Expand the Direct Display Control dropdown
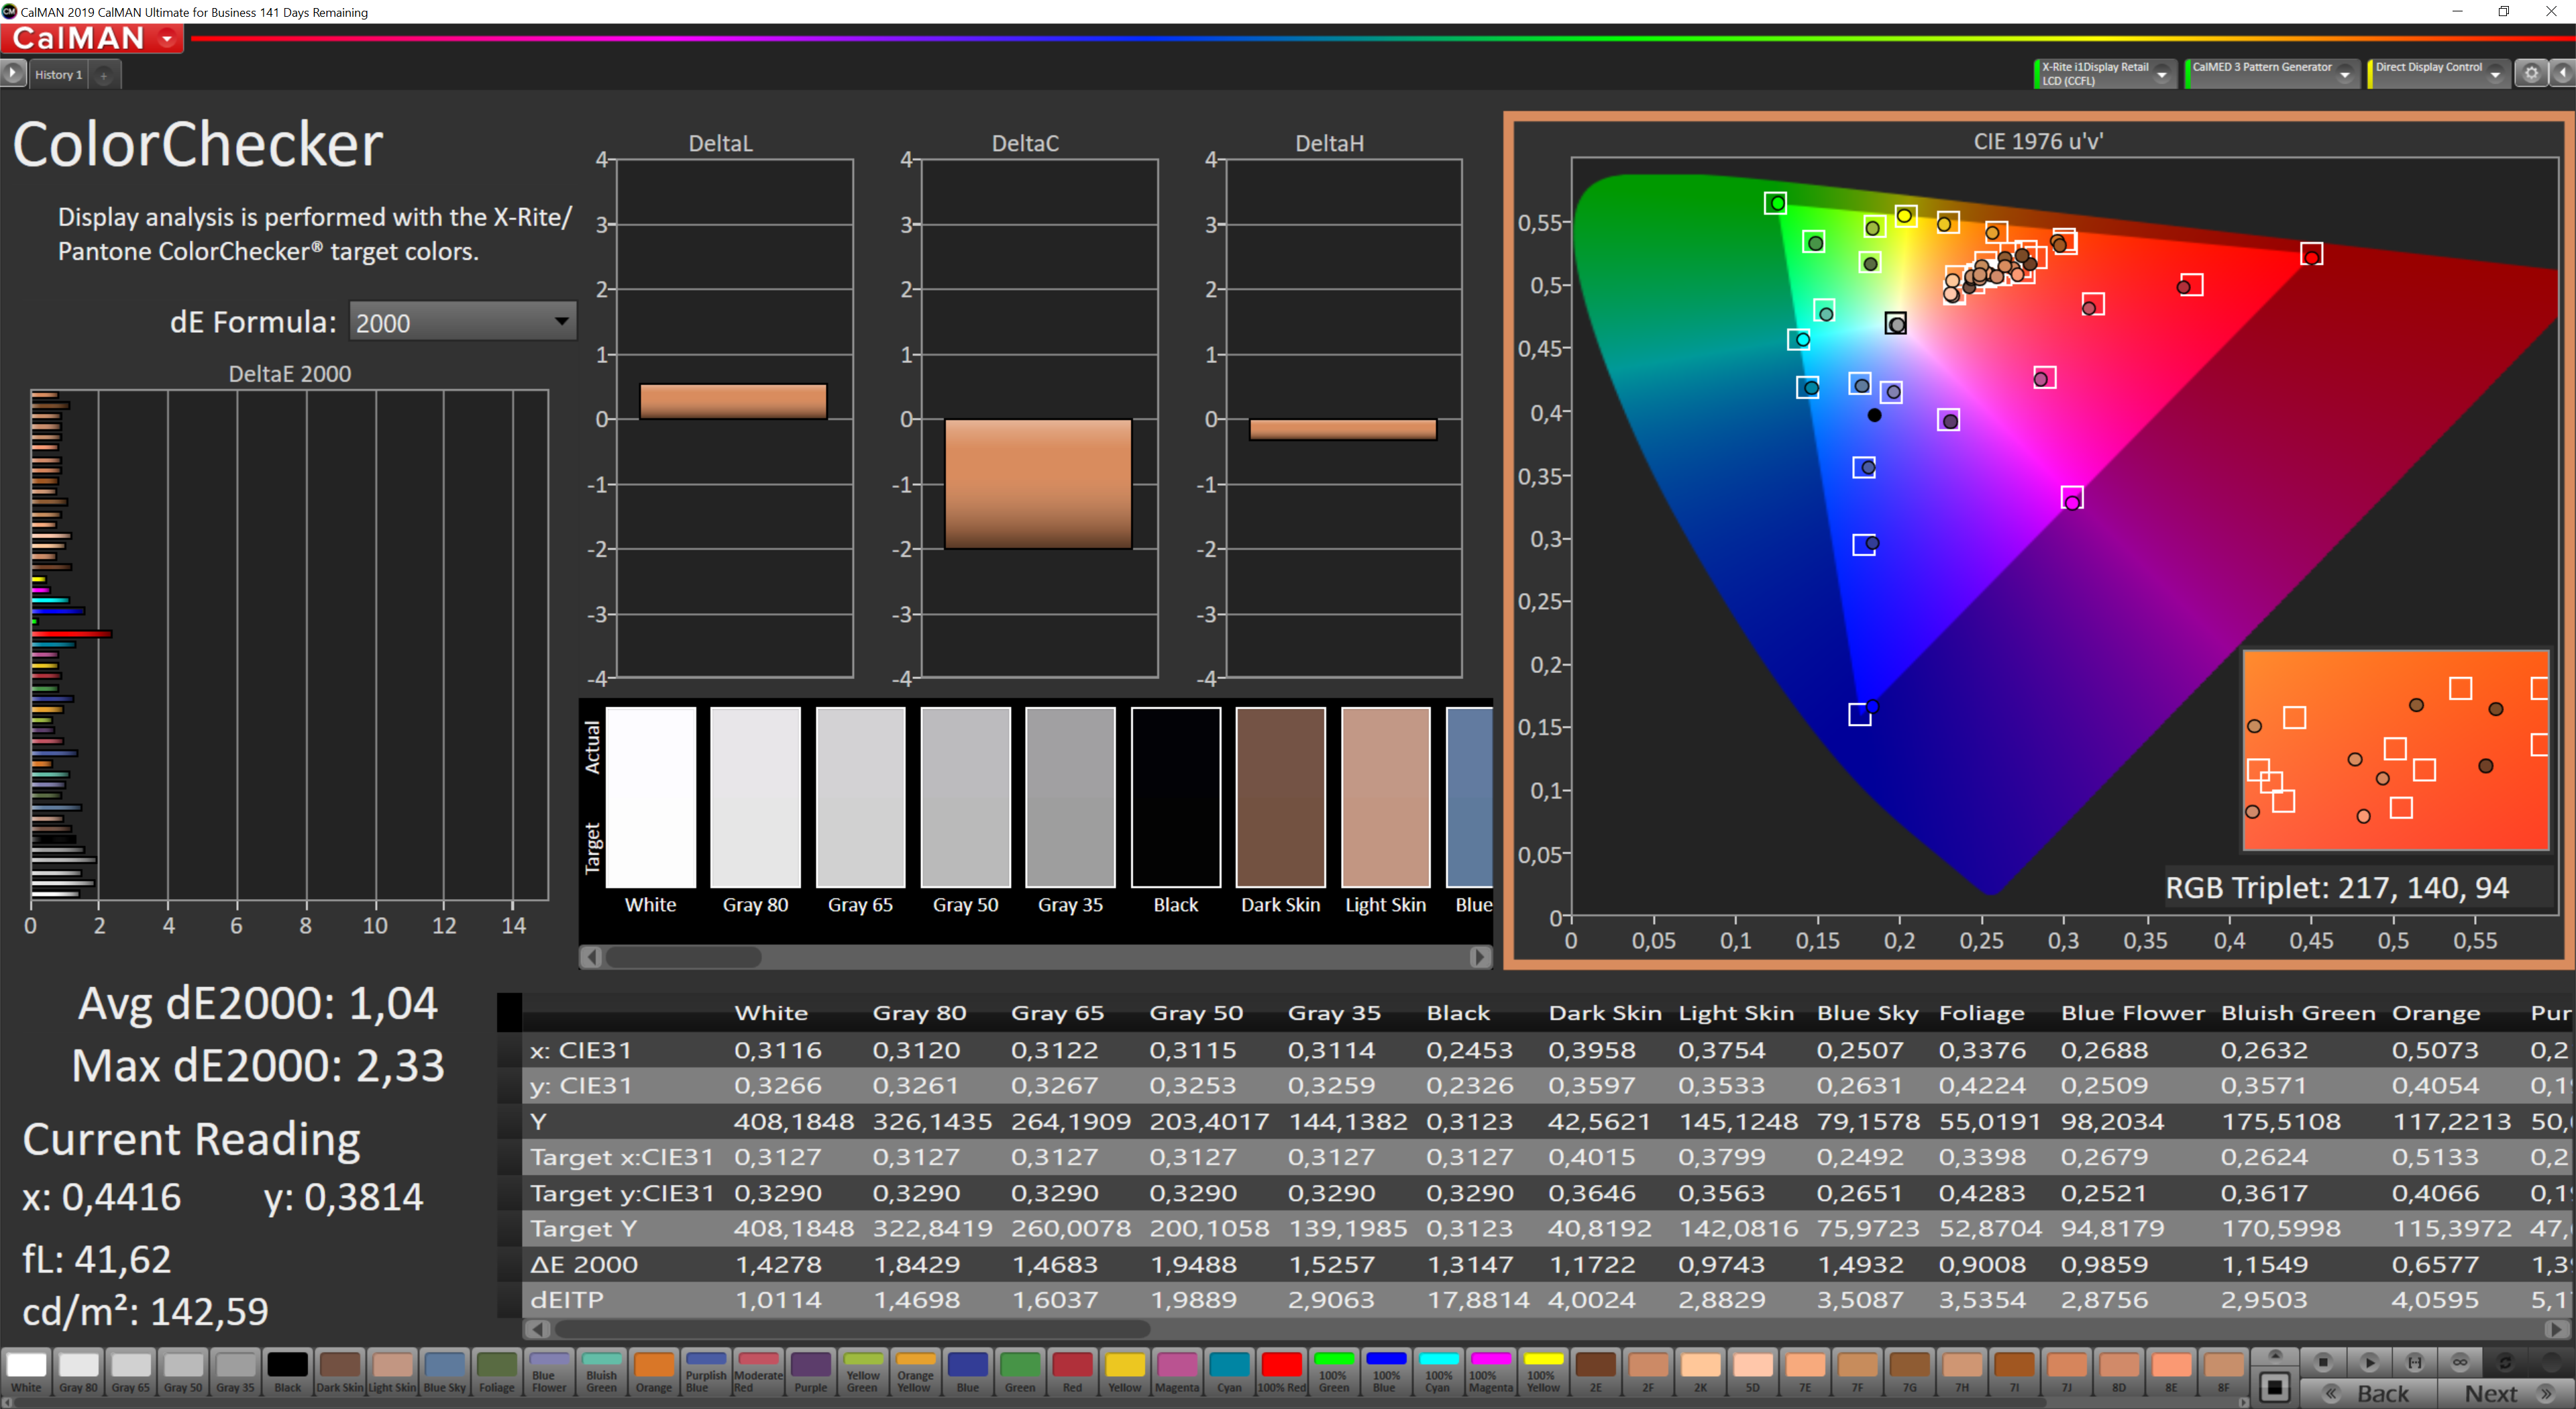The height and width of the screenshot is (1409, 2576). coord(2495,74)
